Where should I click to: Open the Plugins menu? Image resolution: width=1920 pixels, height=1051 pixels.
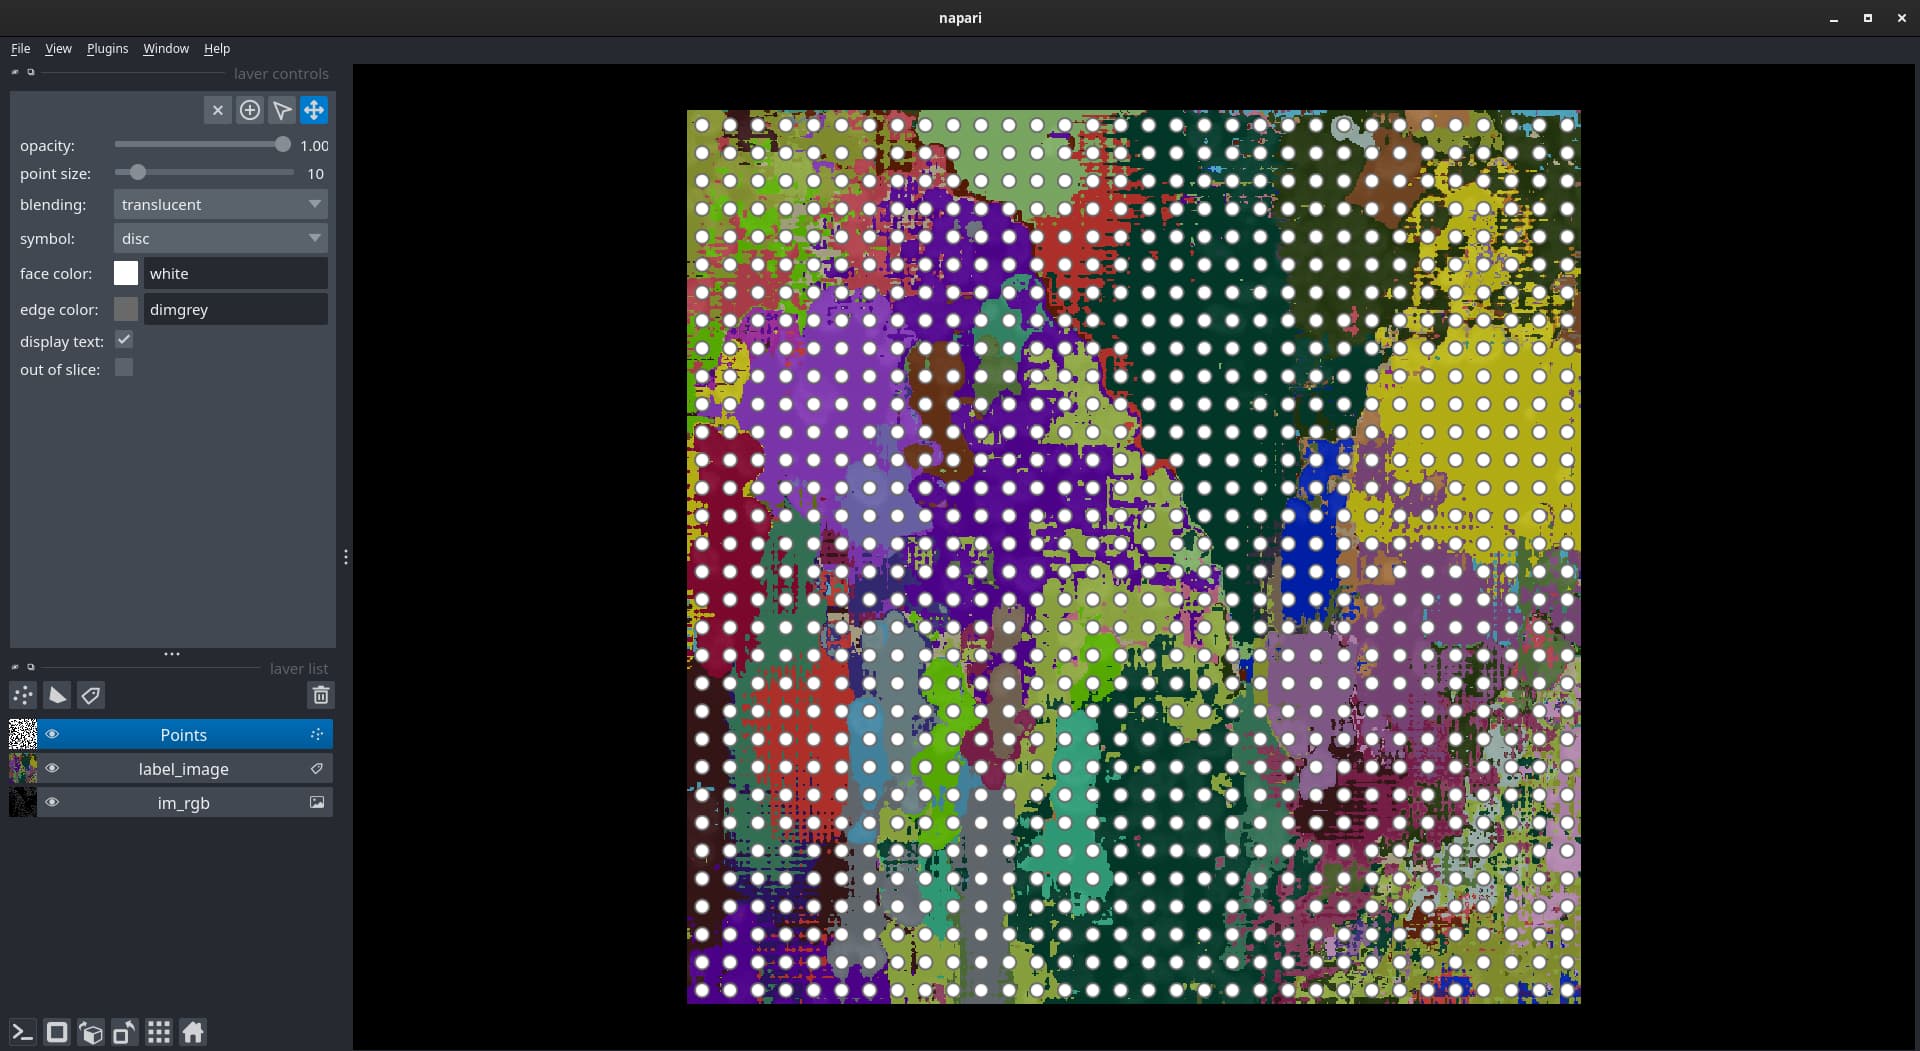[107, 48]
